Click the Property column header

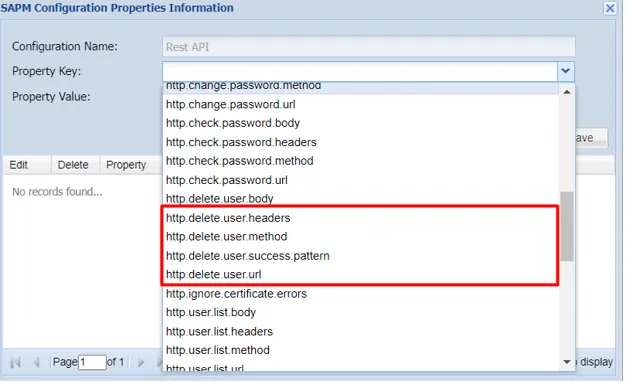click(x=131, y=165)
